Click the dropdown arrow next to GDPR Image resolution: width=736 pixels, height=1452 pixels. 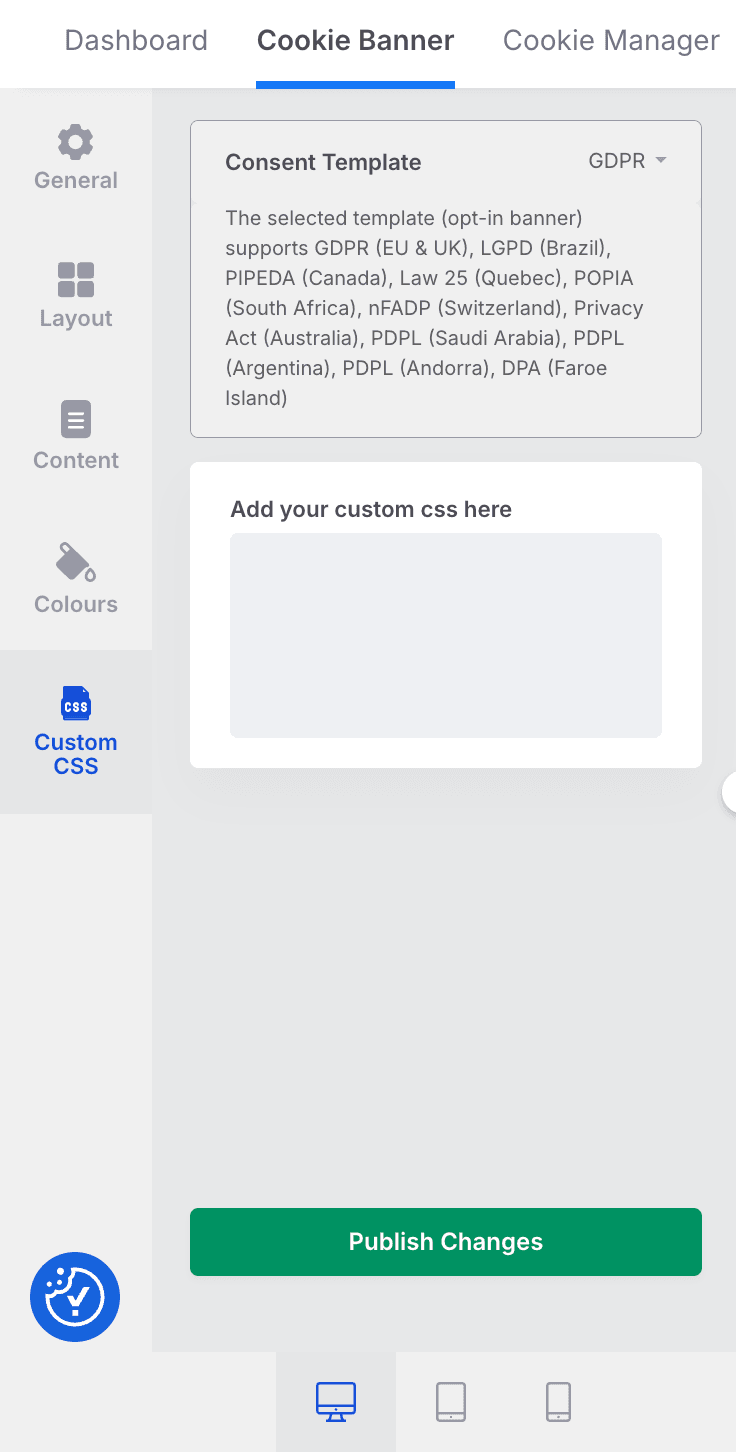[x=660, y=161]
